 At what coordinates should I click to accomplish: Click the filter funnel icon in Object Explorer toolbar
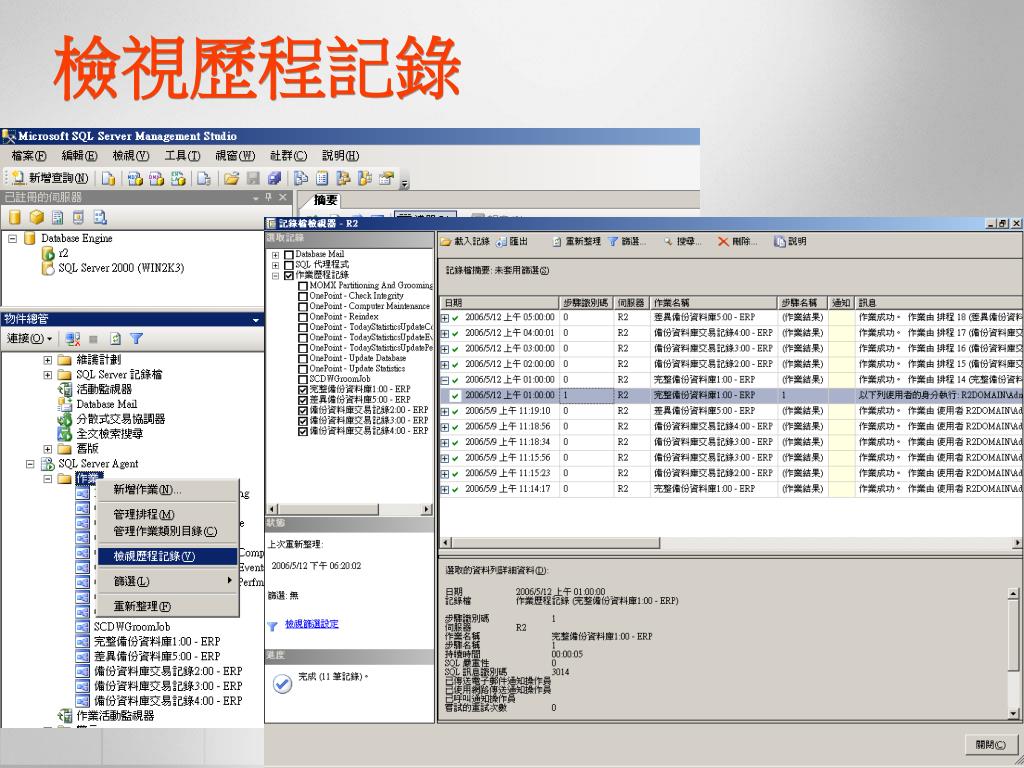(x=136, y=338)
